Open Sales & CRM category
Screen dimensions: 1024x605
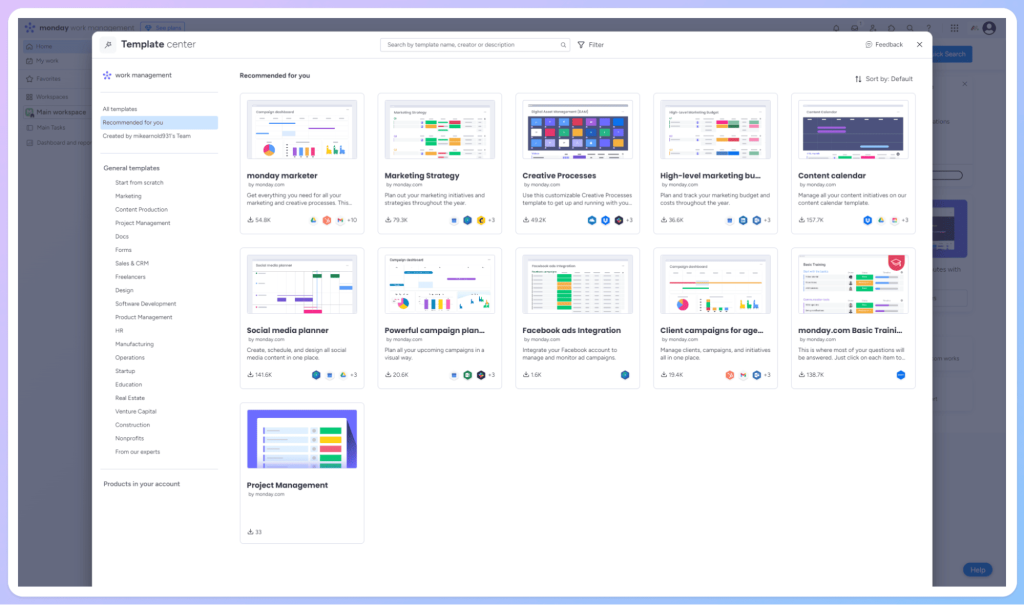pos(132,263)
